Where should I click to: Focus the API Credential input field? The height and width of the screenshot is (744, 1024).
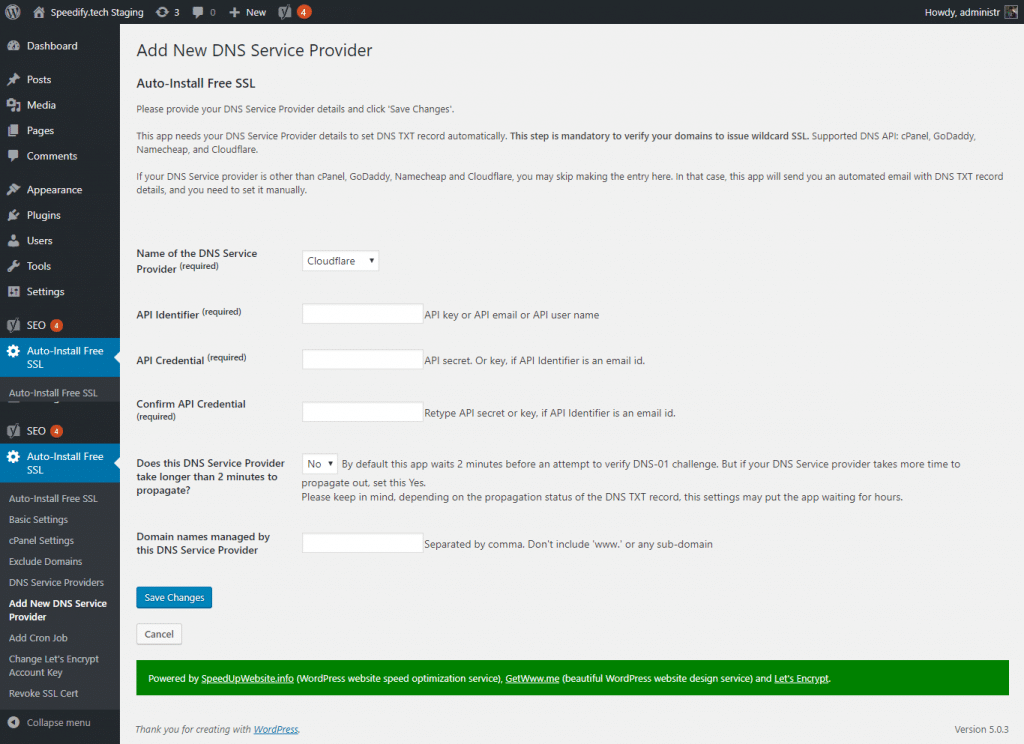[362, 359]
